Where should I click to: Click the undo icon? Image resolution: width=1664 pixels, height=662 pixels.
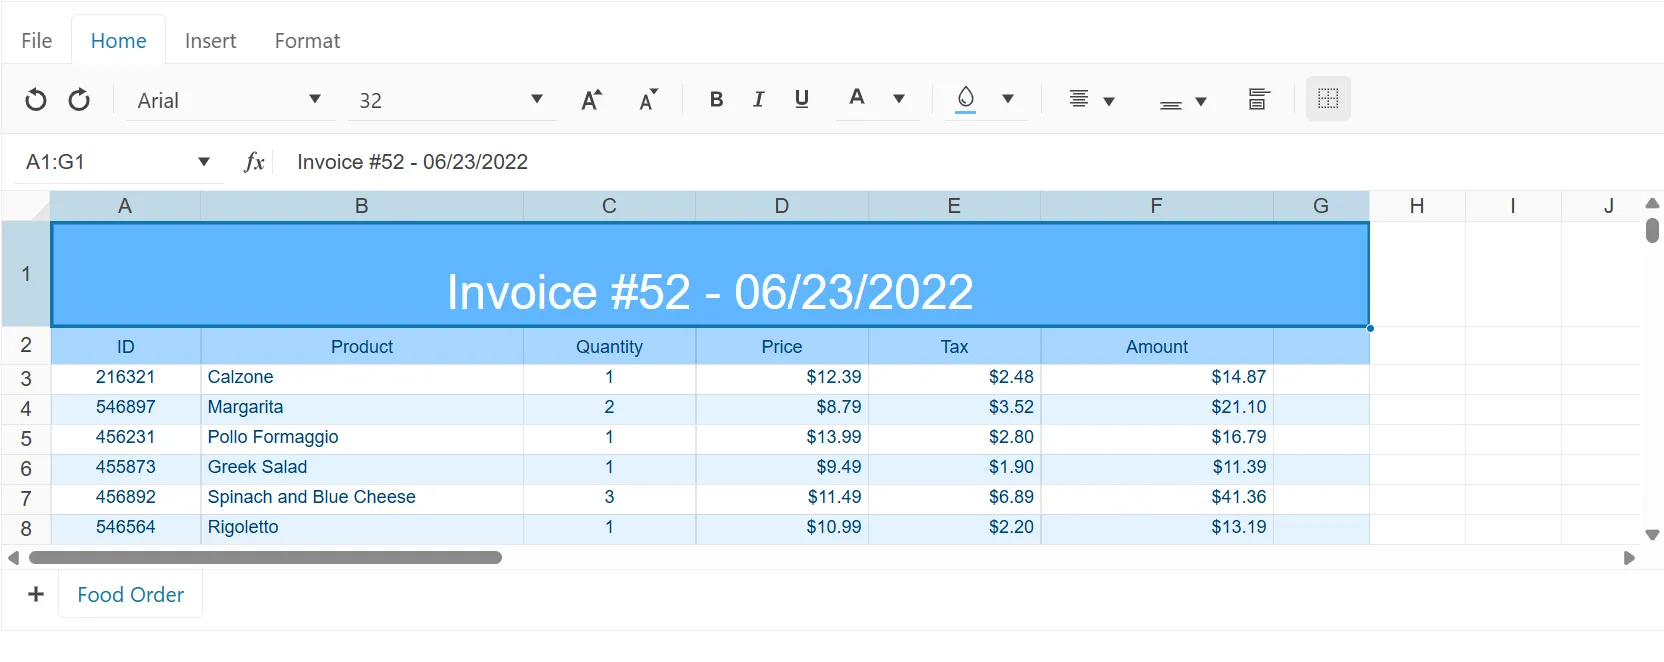pyautogui.click(x=36, y=100)
